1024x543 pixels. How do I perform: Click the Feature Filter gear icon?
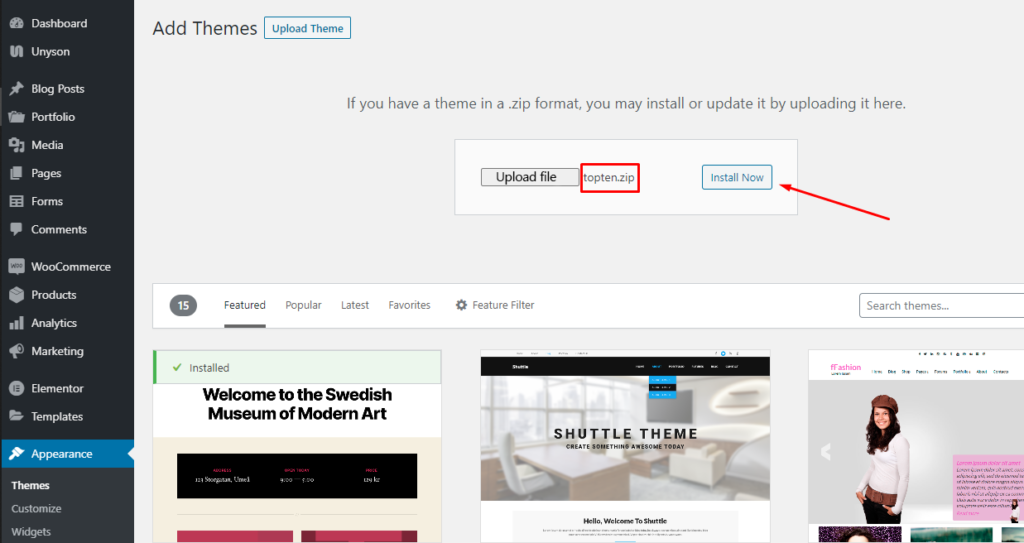461,305
